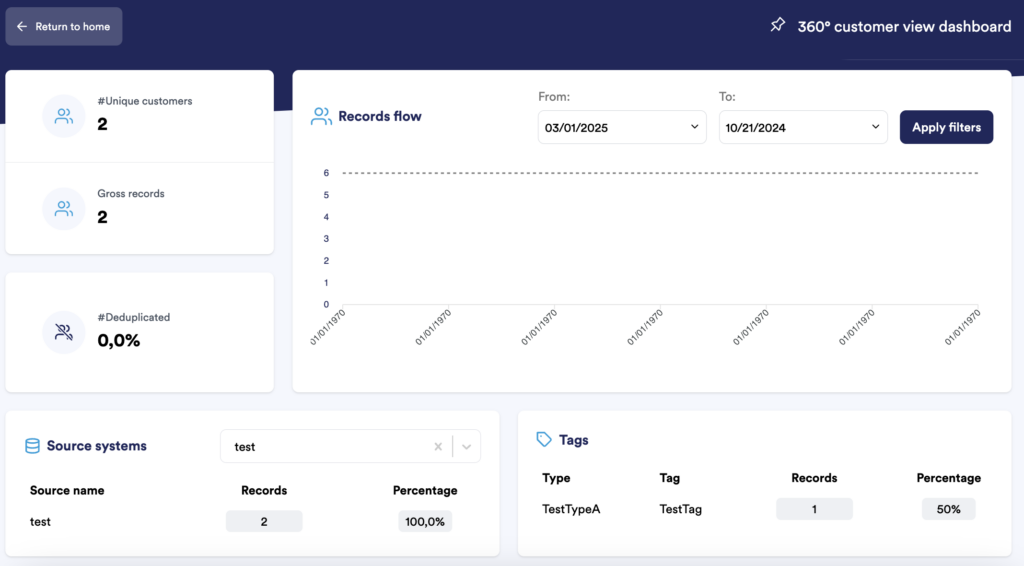Click the Source systems heading
This screenshot has height=566, width=1024.
[x=97, y=446]
